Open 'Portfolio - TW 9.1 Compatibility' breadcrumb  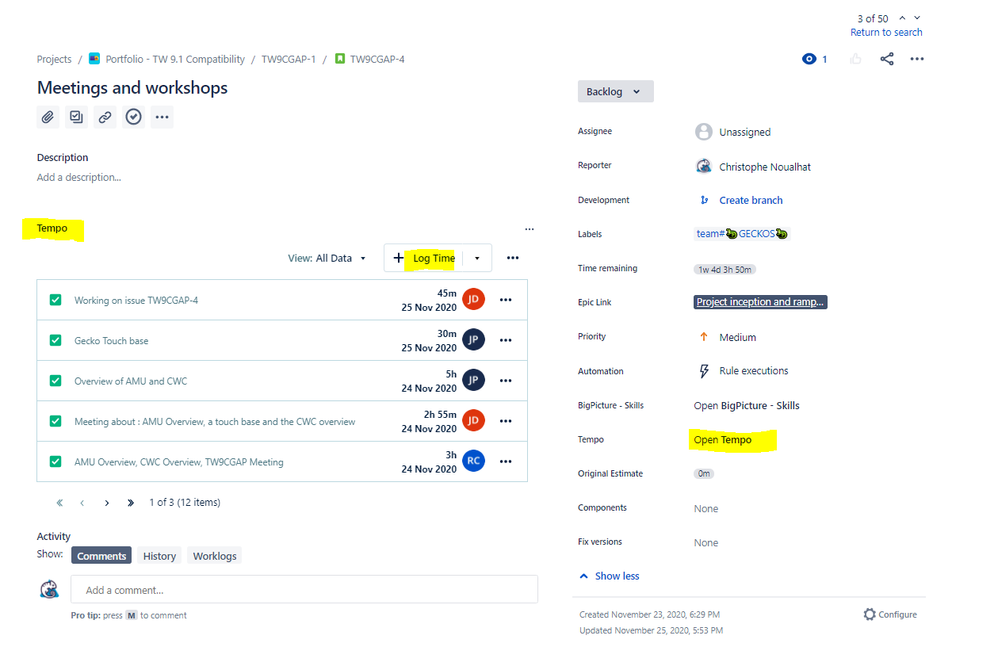pyautogui.click(x=175, y=59)
